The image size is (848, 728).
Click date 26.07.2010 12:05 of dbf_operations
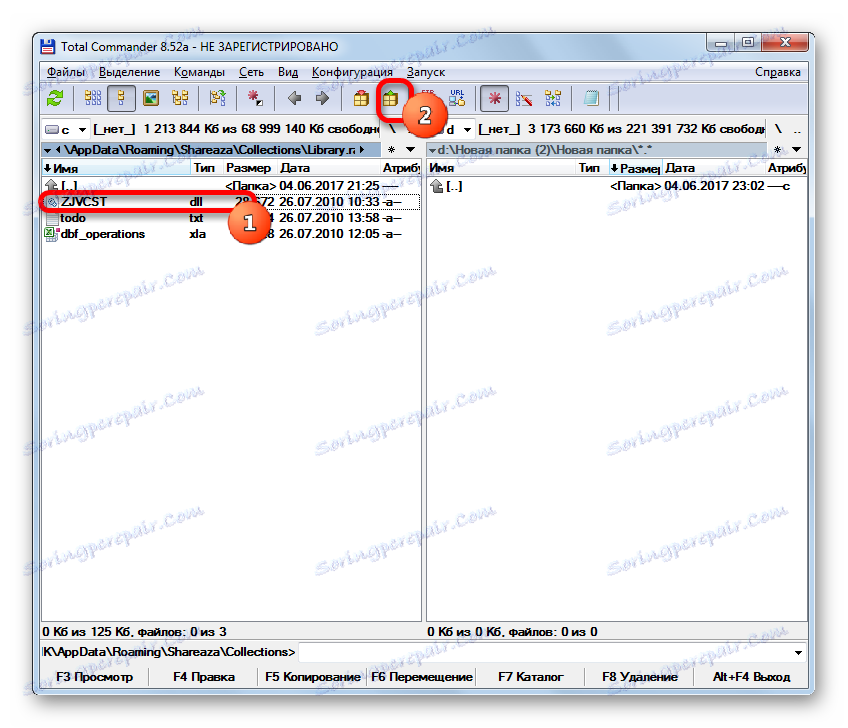(329, 234)
